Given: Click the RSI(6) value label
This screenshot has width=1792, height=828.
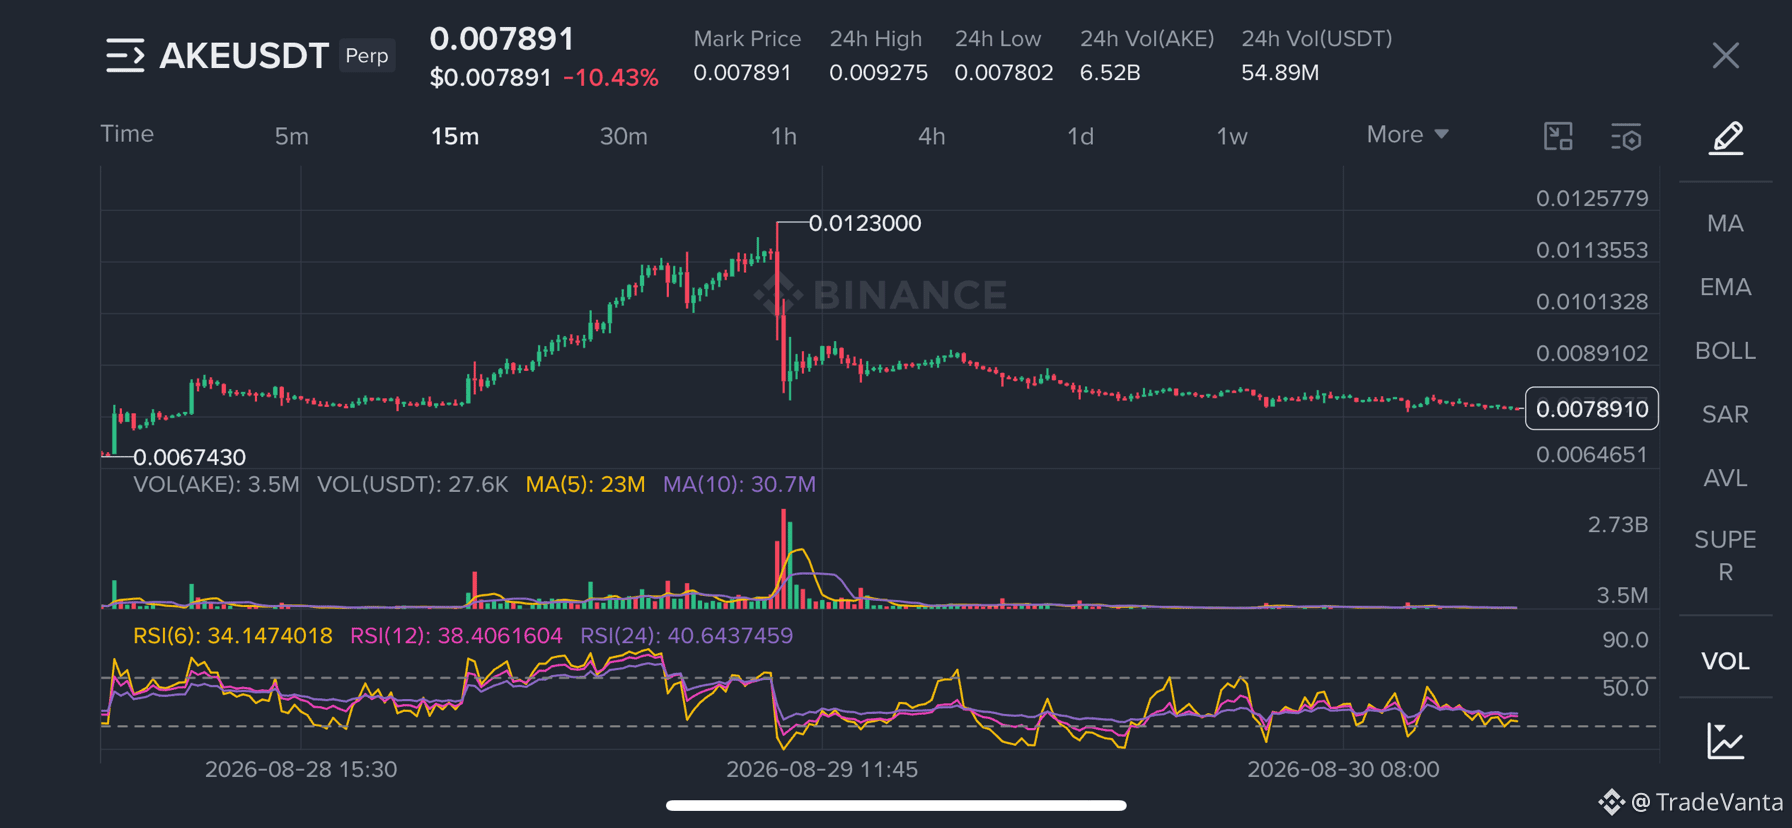Looking at the screenshot, I should click(232, 636).
